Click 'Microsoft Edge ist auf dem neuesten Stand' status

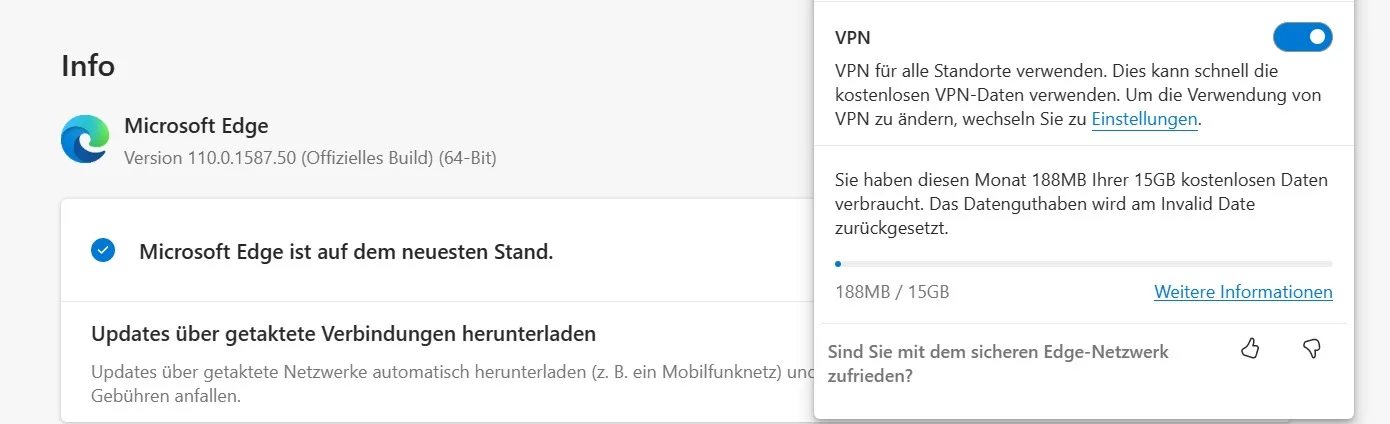pos(346,252)
